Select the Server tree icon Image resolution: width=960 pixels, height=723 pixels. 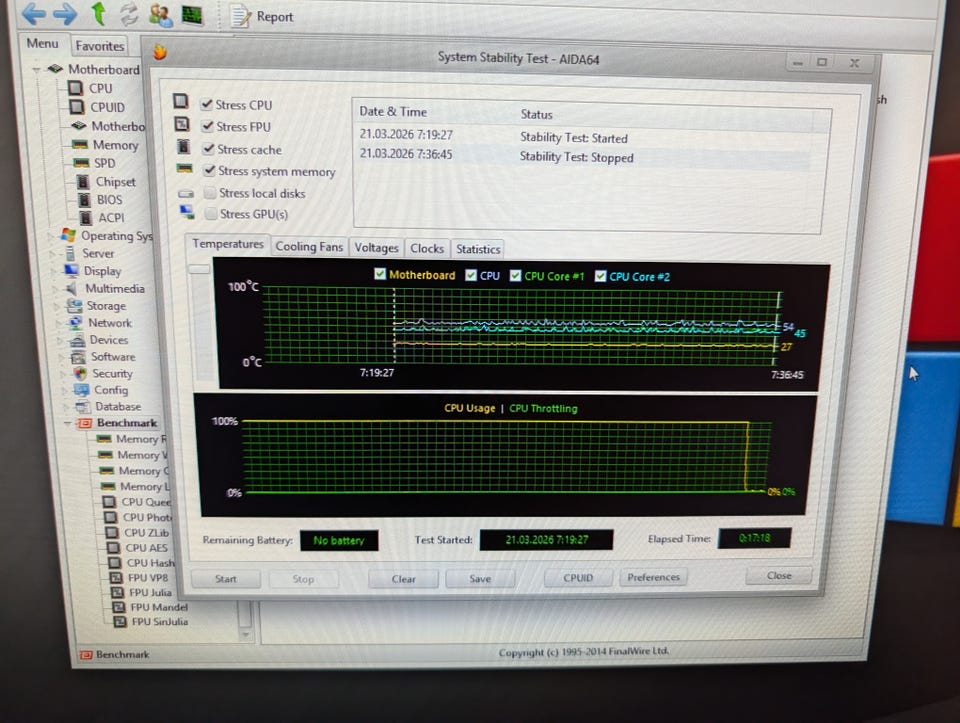(70, 253)
